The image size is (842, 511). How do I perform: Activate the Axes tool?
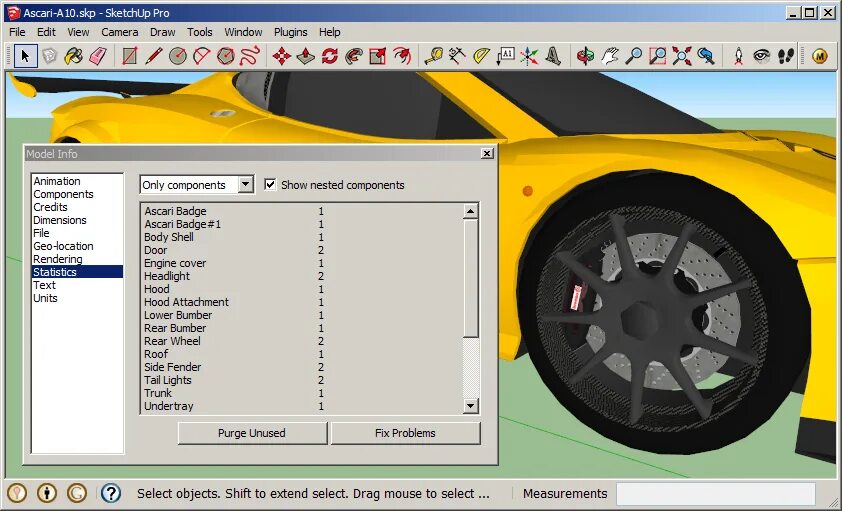click(x=529, y=56)
